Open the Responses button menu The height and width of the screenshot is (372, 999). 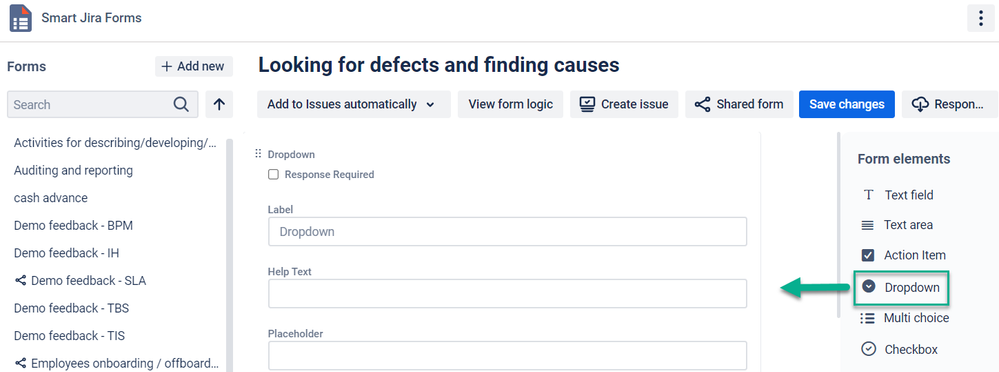pyautogui.click(x=950, y=104)
